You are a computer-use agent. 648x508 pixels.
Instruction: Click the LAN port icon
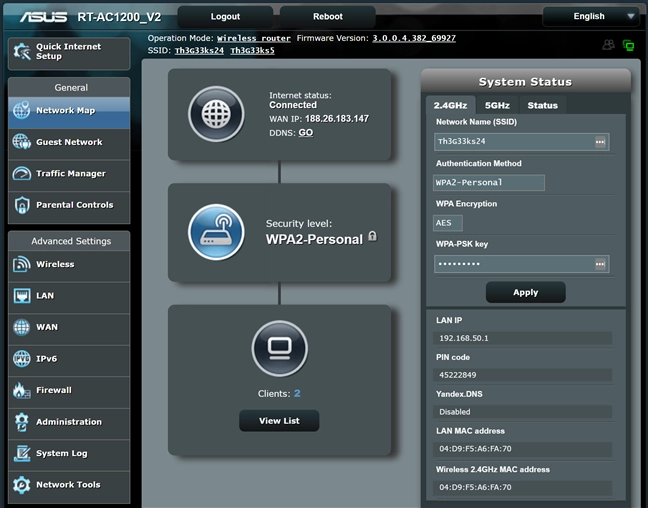(x=21, y=296)
